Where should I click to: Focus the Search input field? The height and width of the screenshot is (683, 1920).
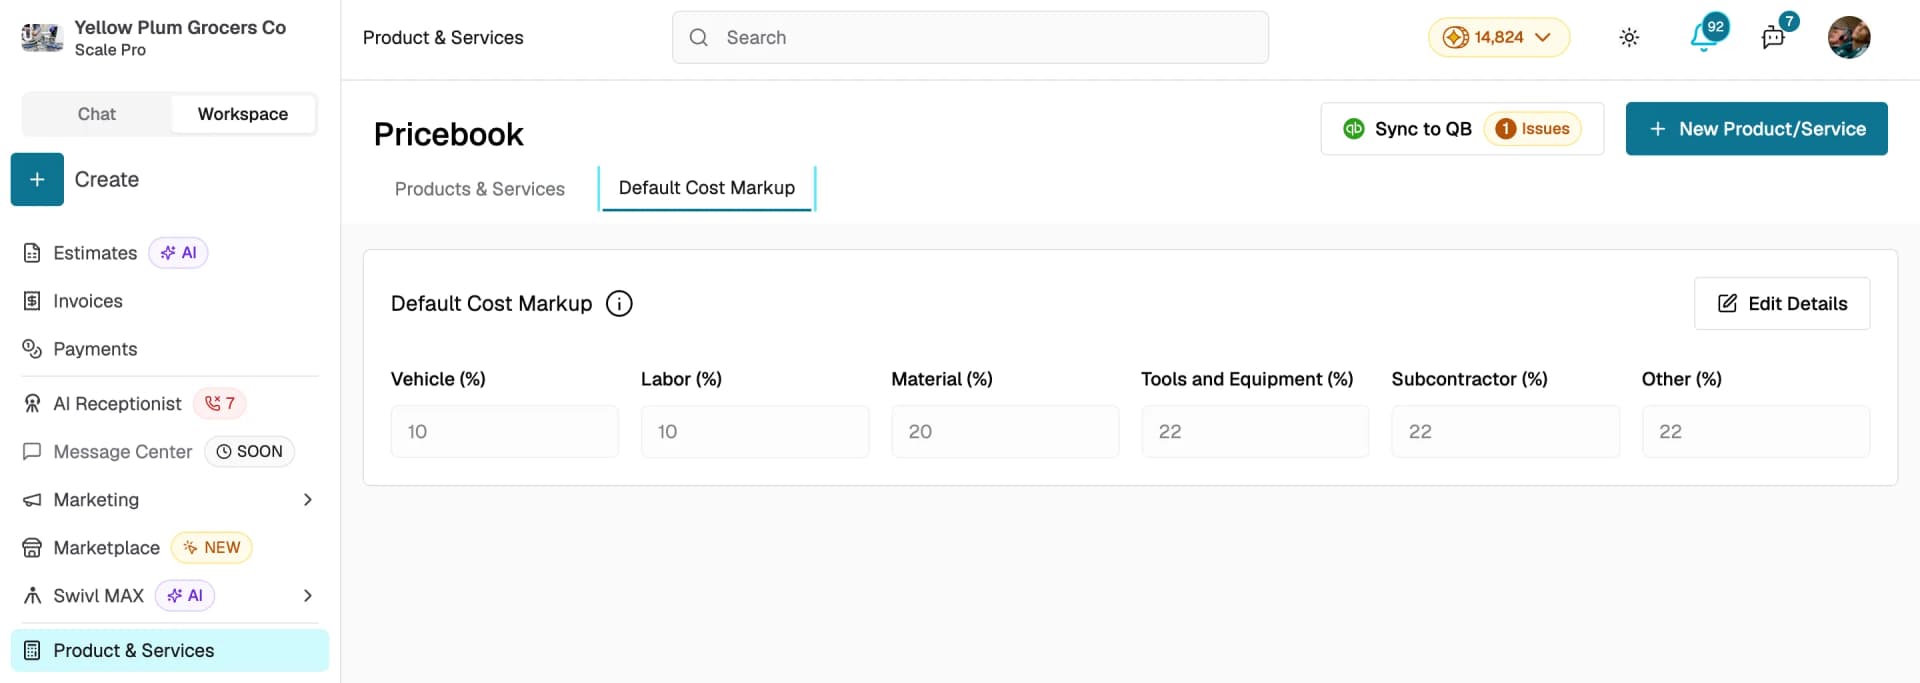[970, 38]
